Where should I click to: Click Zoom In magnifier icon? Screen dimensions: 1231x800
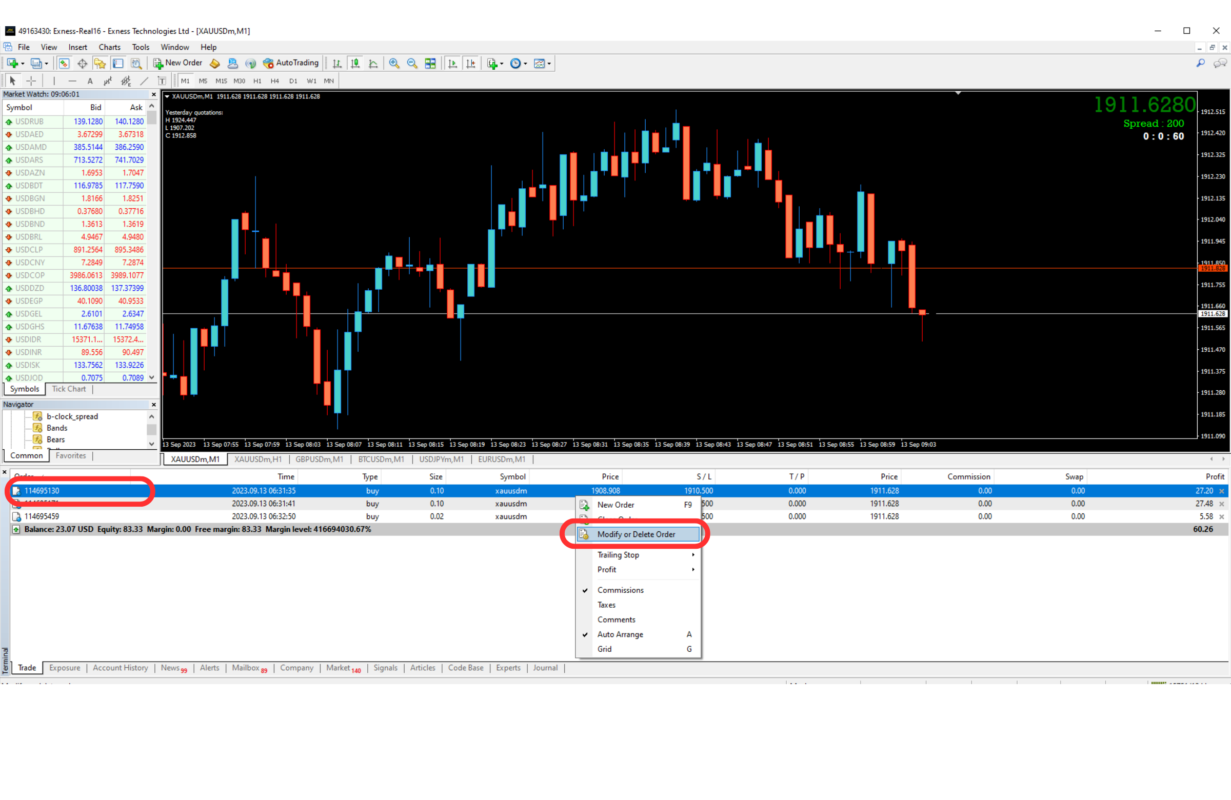(x=394, y=63)
